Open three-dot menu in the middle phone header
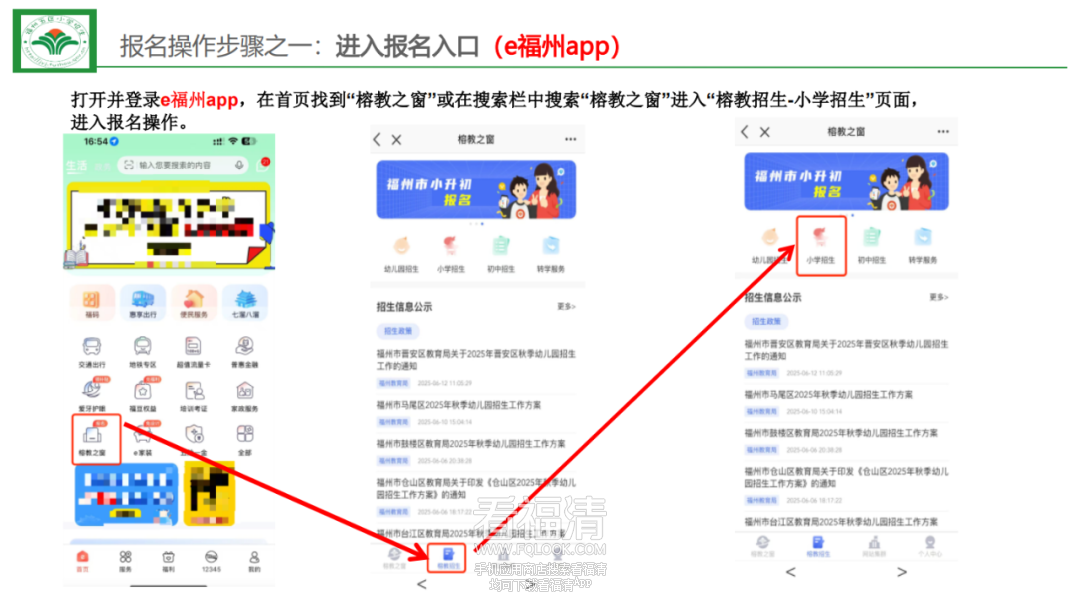 coord(570,140)
